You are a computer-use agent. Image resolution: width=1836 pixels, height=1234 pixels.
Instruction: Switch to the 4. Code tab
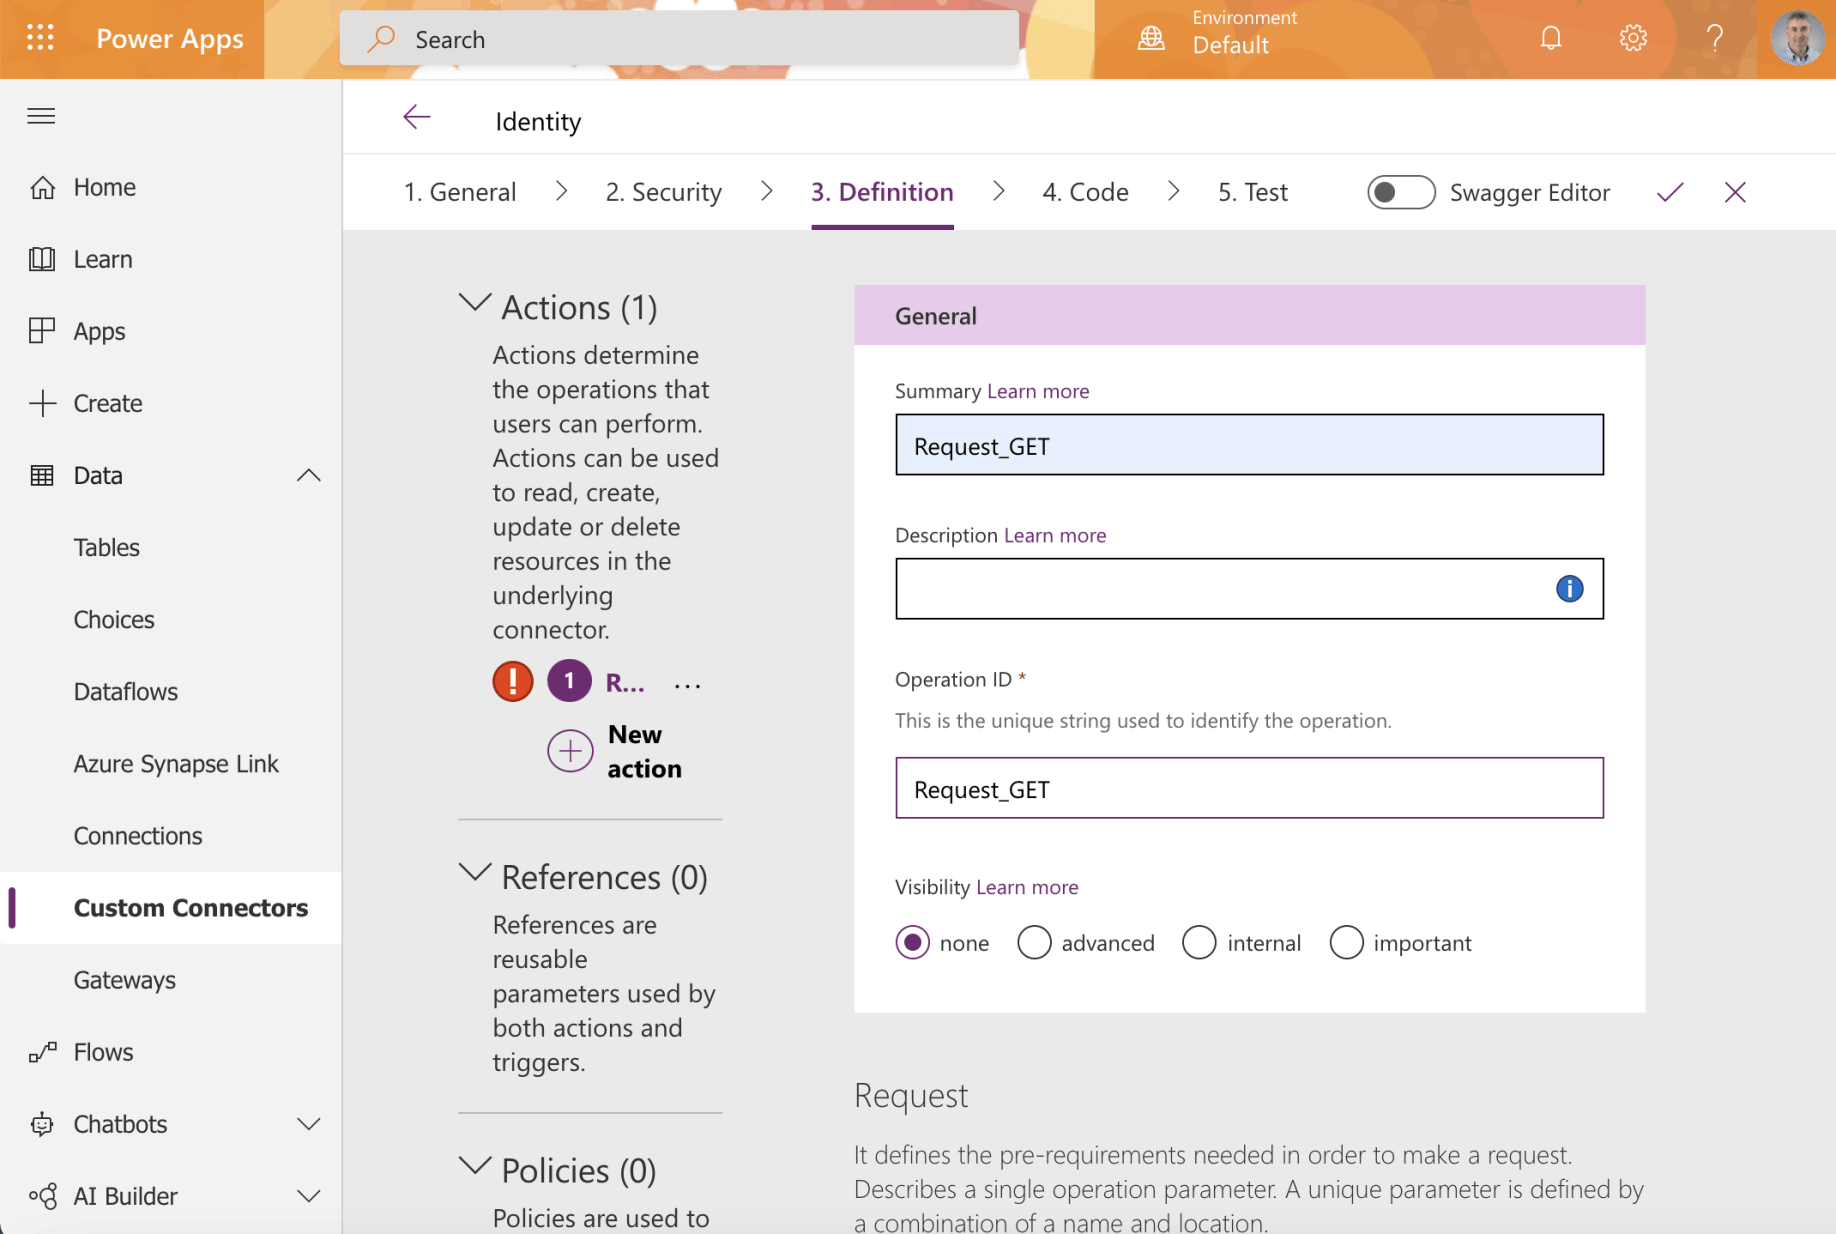tap(1085, 192)
